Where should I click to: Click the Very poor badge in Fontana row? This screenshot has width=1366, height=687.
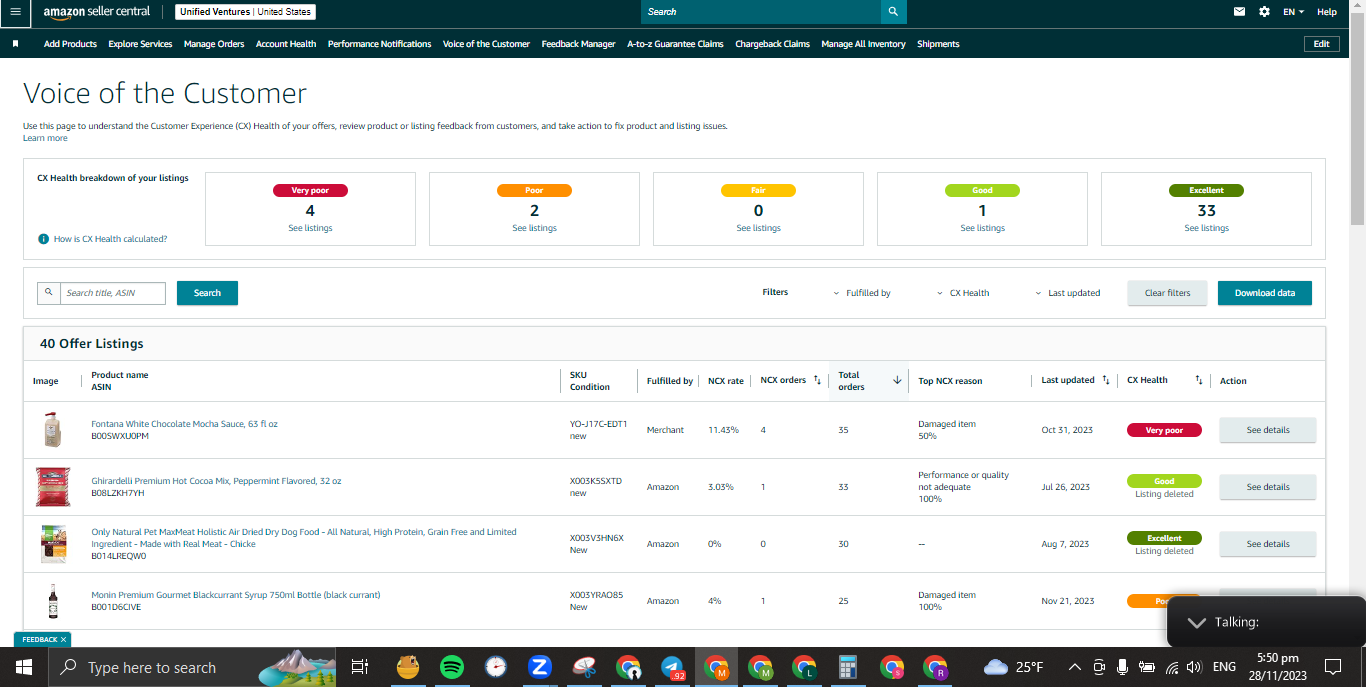1164,430
